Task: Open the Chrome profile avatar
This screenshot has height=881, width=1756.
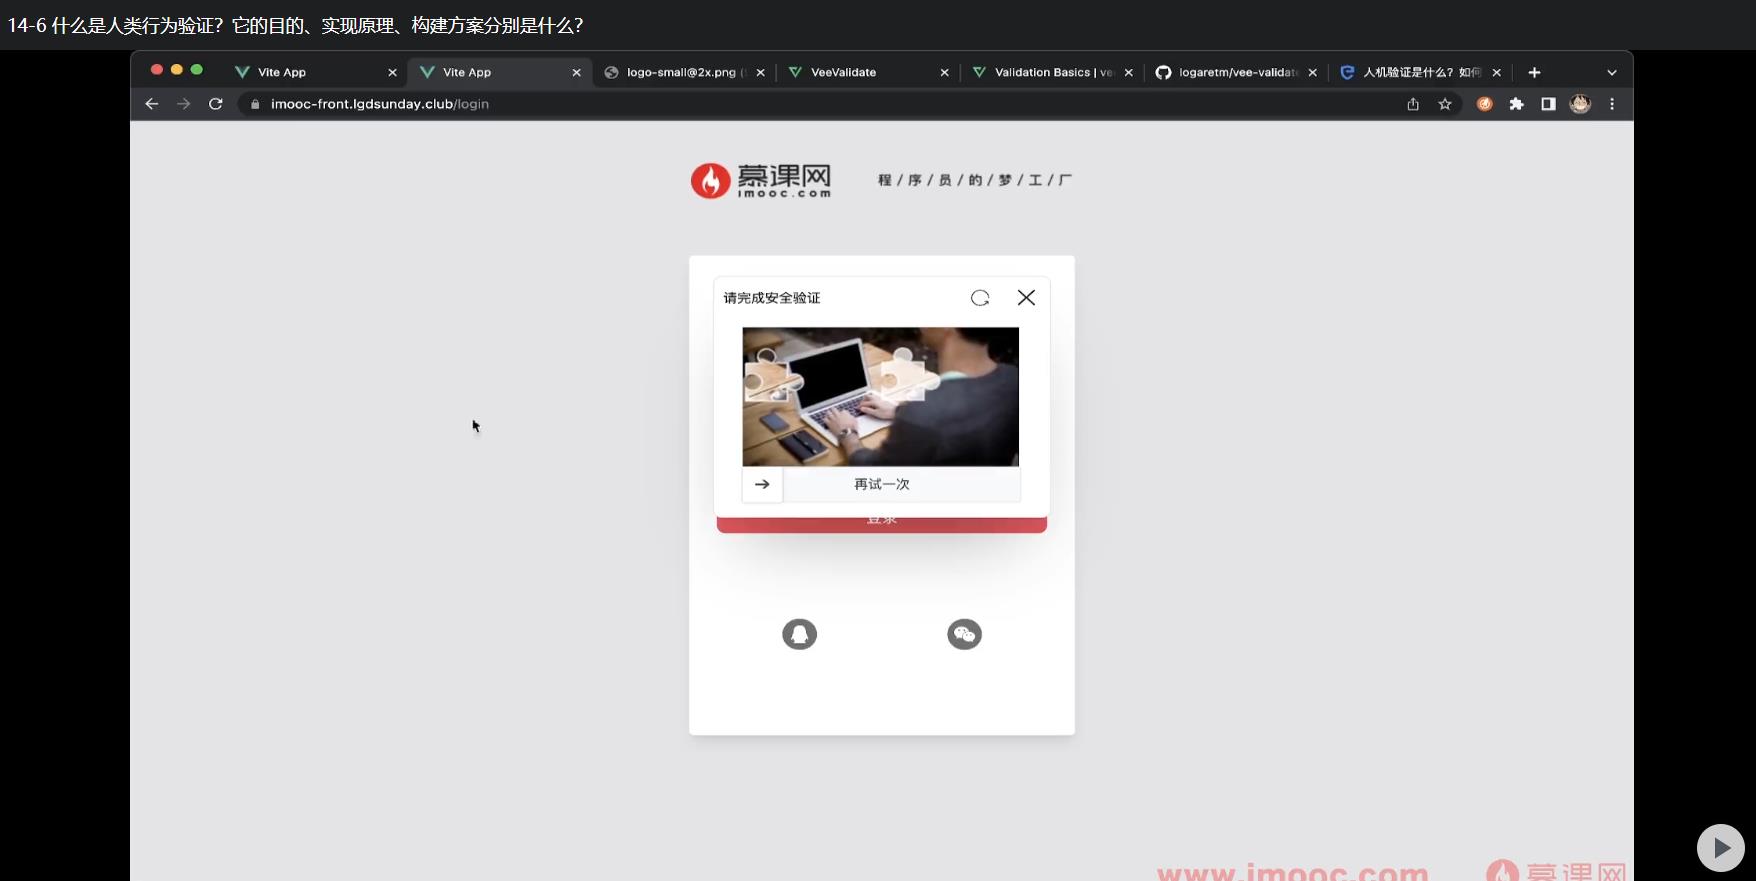Action: [1580, 104]
